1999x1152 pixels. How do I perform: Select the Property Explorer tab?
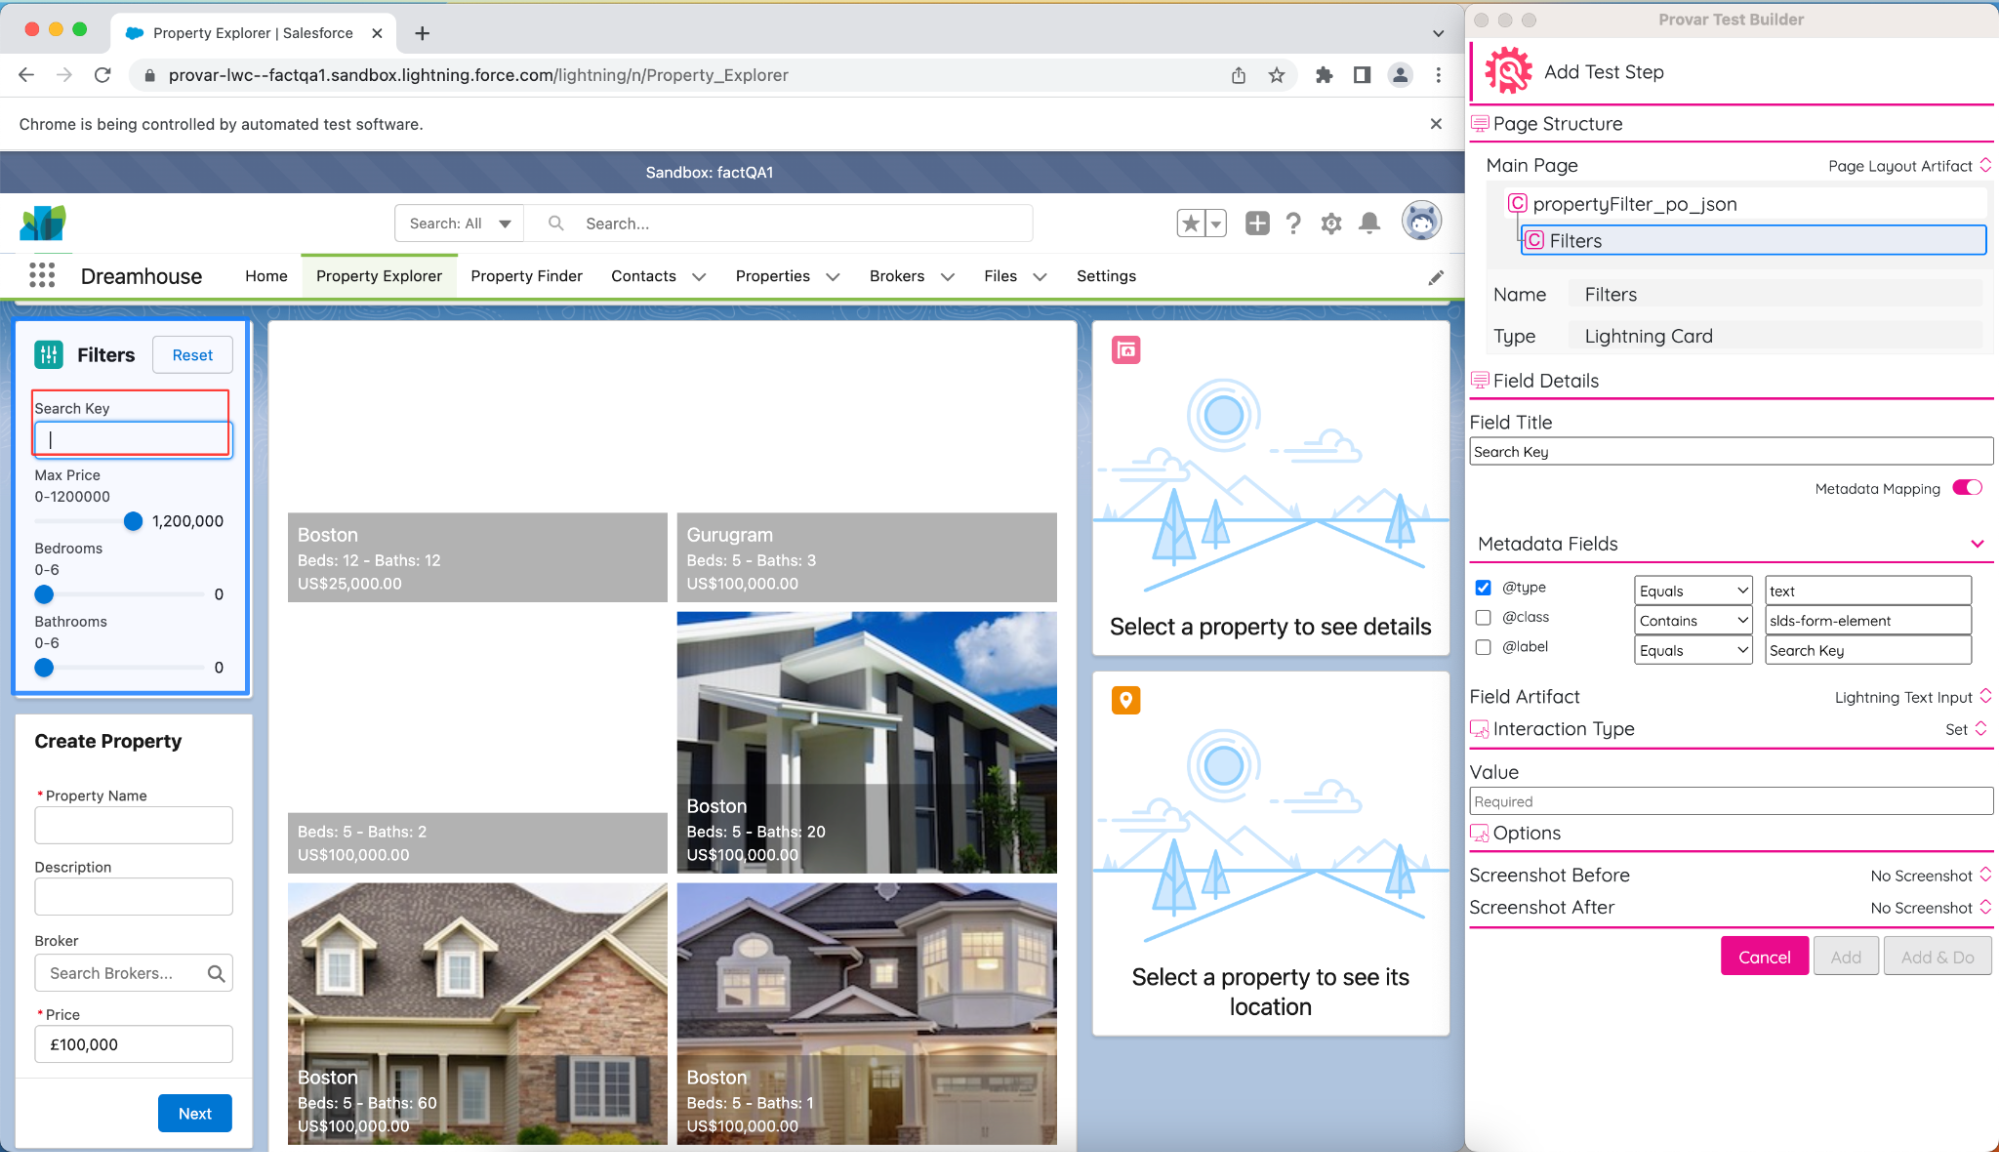click(379, 276)
